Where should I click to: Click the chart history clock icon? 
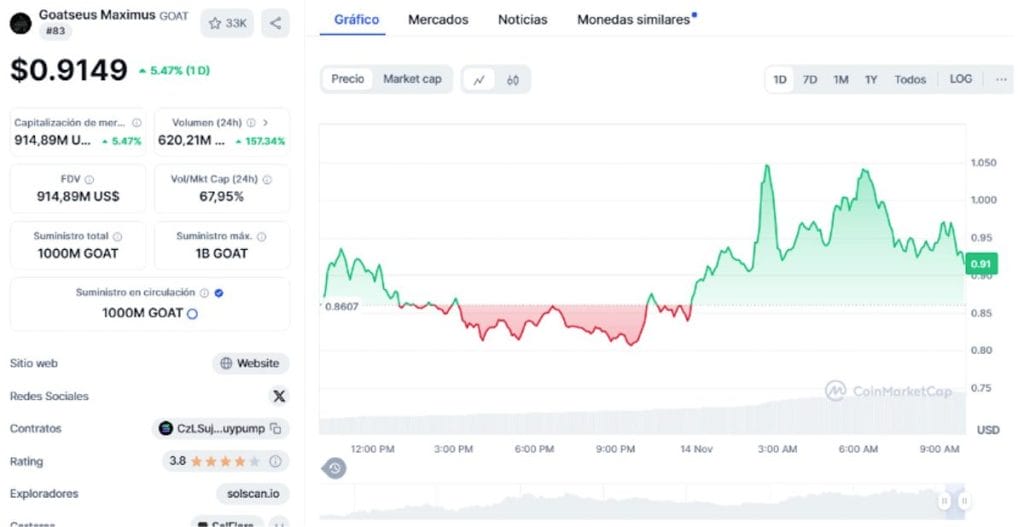point(334,468)
